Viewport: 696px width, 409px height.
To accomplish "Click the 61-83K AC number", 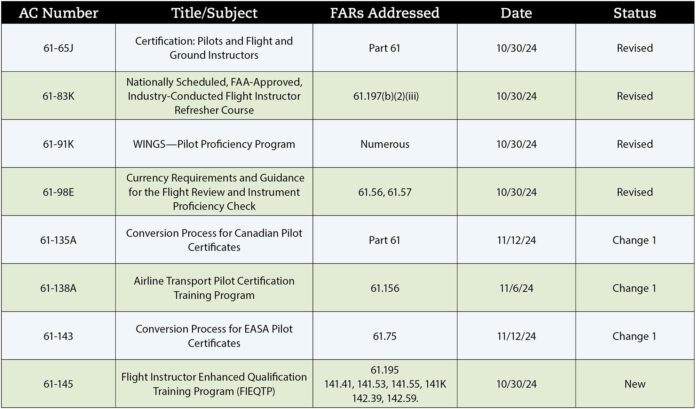I will point(58,96).
